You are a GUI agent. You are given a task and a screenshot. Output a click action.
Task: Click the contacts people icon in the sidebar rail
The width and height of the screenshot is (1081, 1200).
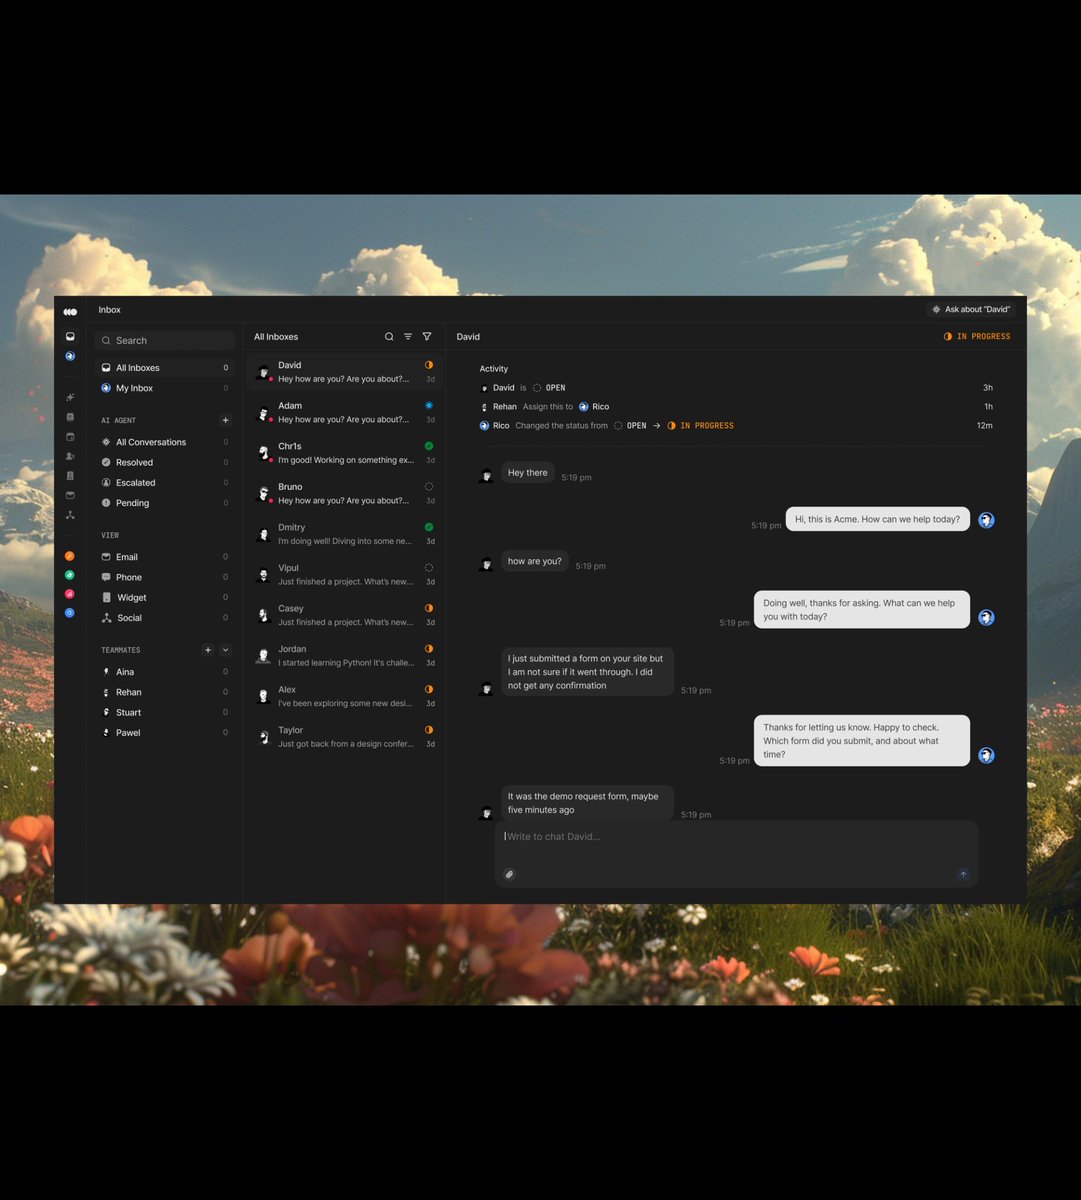pos(70,456)
